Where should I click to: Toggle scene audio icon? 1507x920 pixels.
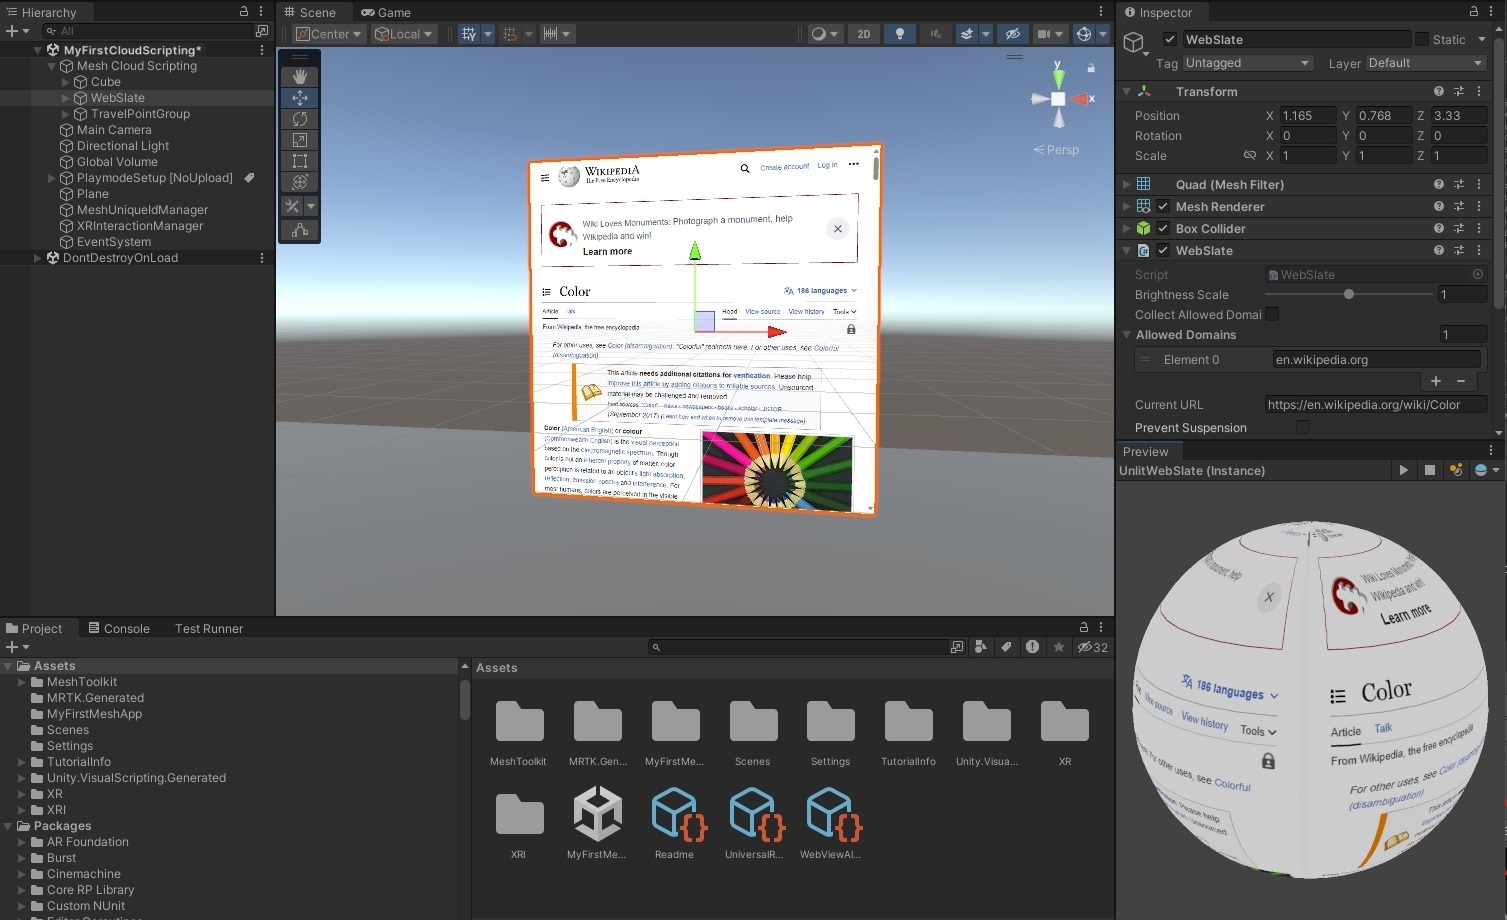(936, 34)
